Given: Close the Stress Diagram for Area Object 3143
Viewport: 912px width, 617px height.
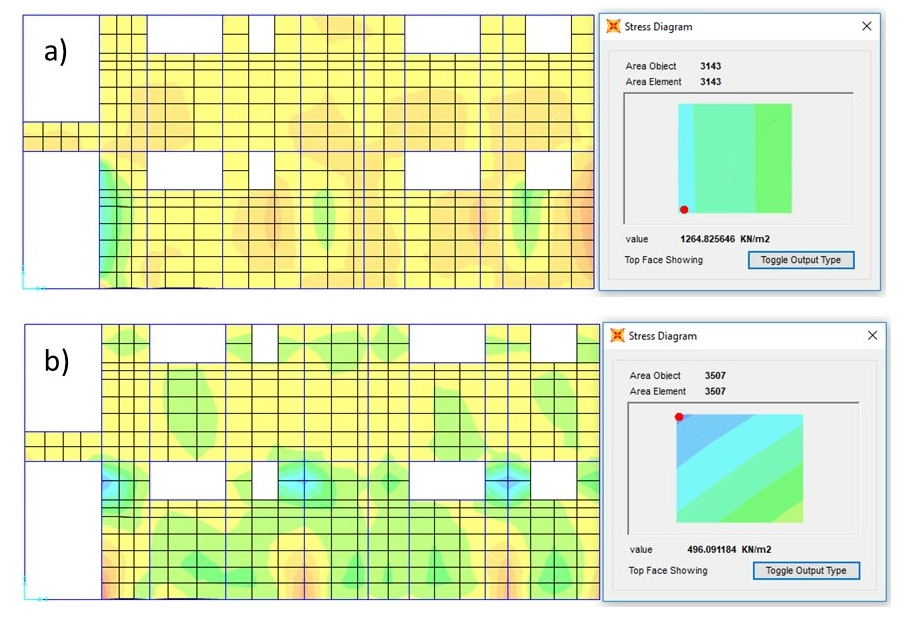Looking at the screenshot, I should pyautogui.click(x=866, y=27).
